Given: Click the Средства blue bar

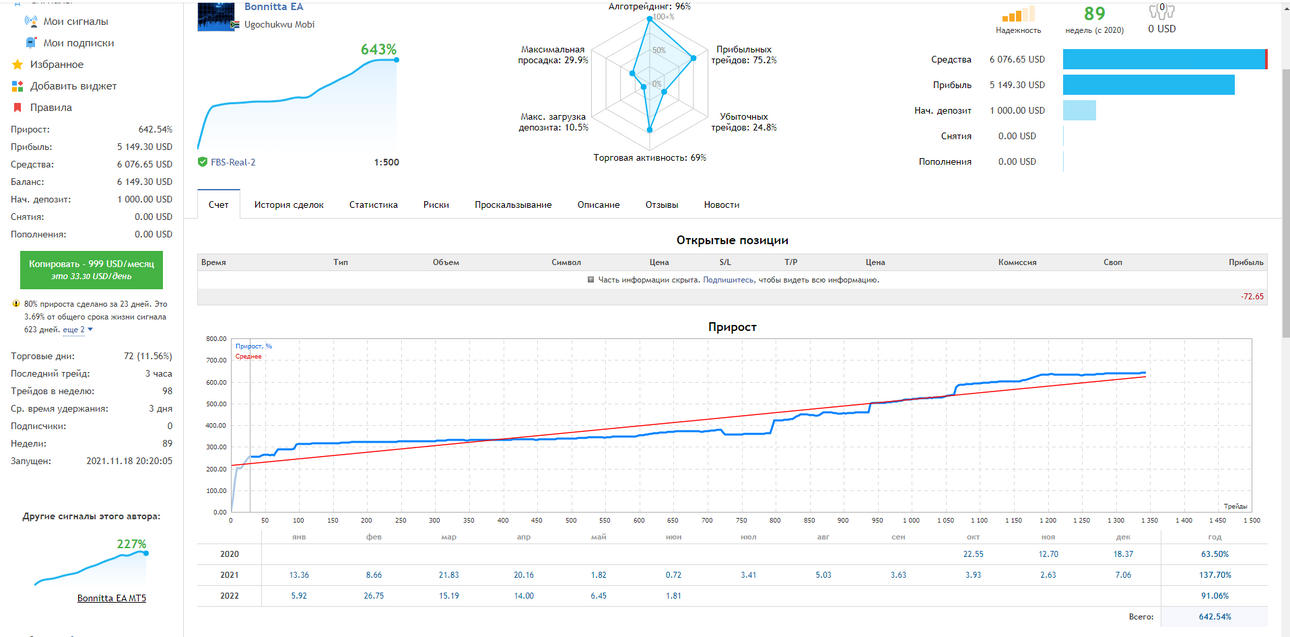Looking at the screenshot, I should pyautogui.click(x=1164, y=60).
